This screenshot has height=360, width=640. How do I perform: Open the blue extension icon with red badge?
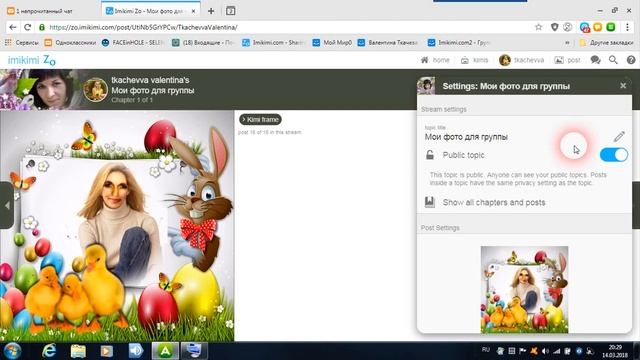tap(584, 27)
